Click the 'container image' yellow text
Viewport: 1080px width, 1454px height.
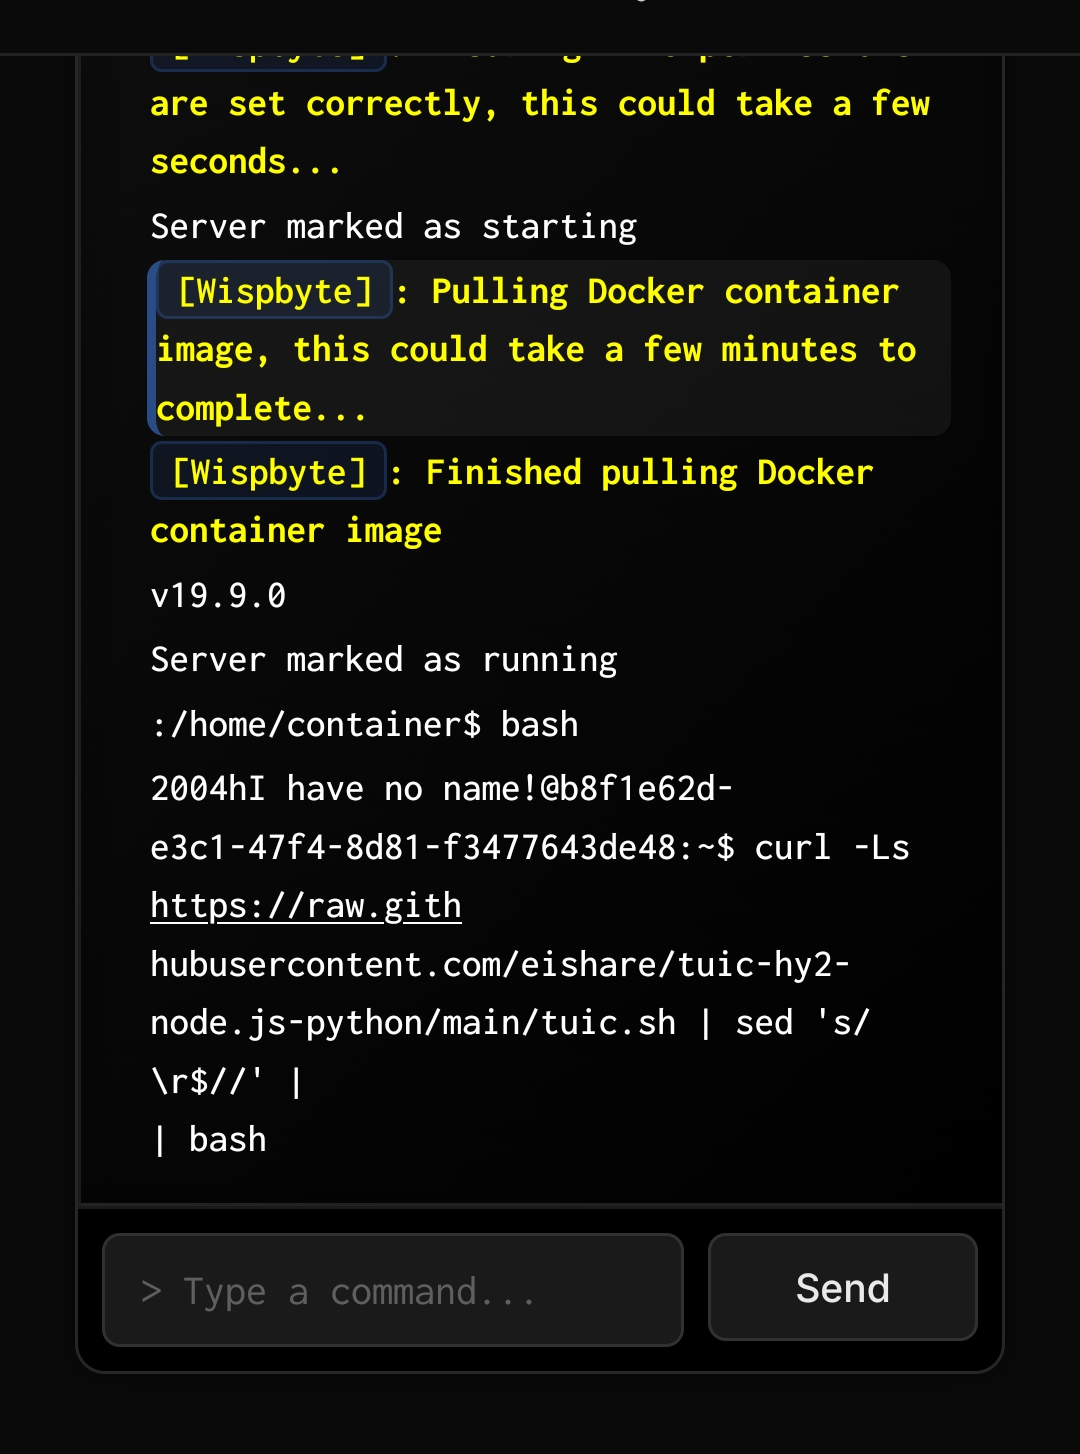click(x=296, y=531)
